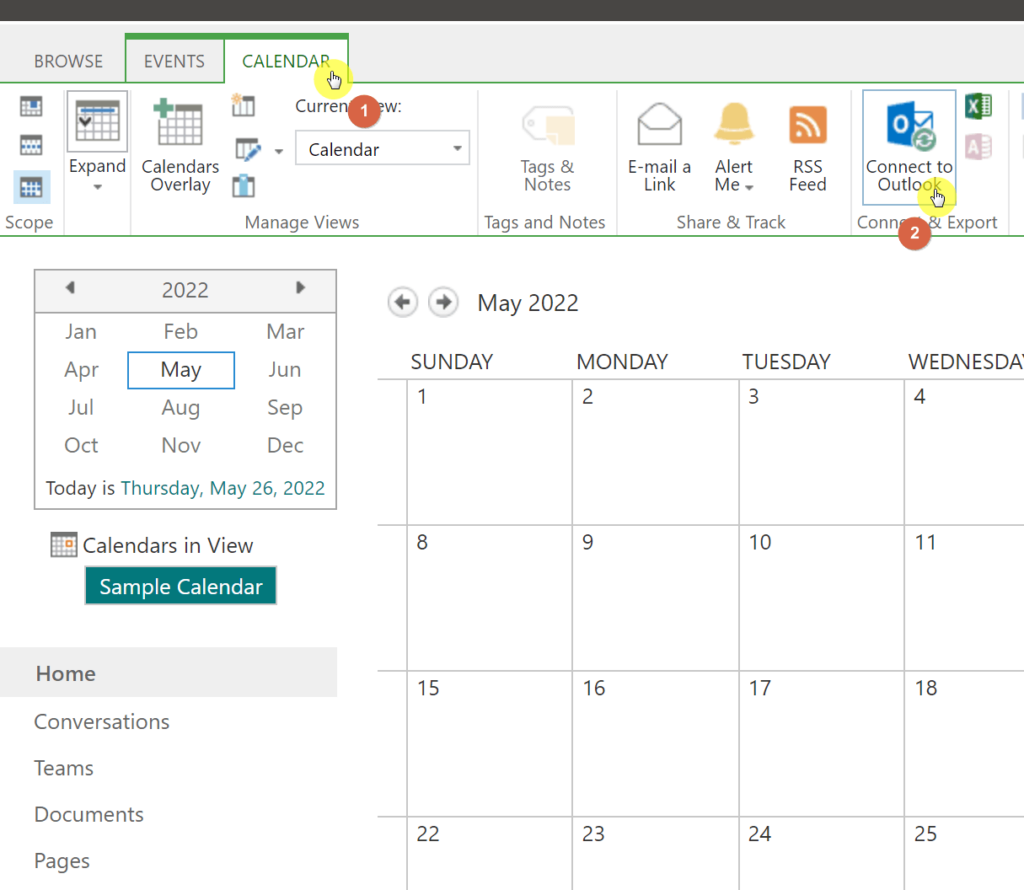Open the Alert Me bell menu

(734, 148)
